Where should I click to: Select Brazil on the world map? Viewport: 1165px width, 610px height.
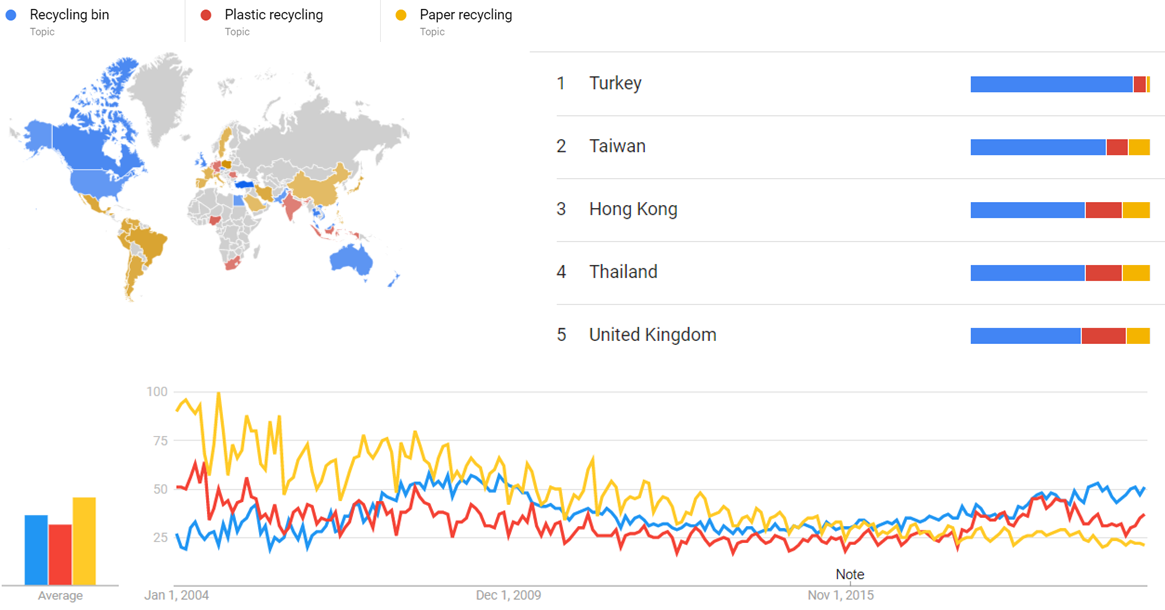pyautogui.click(x=147, y=245)
